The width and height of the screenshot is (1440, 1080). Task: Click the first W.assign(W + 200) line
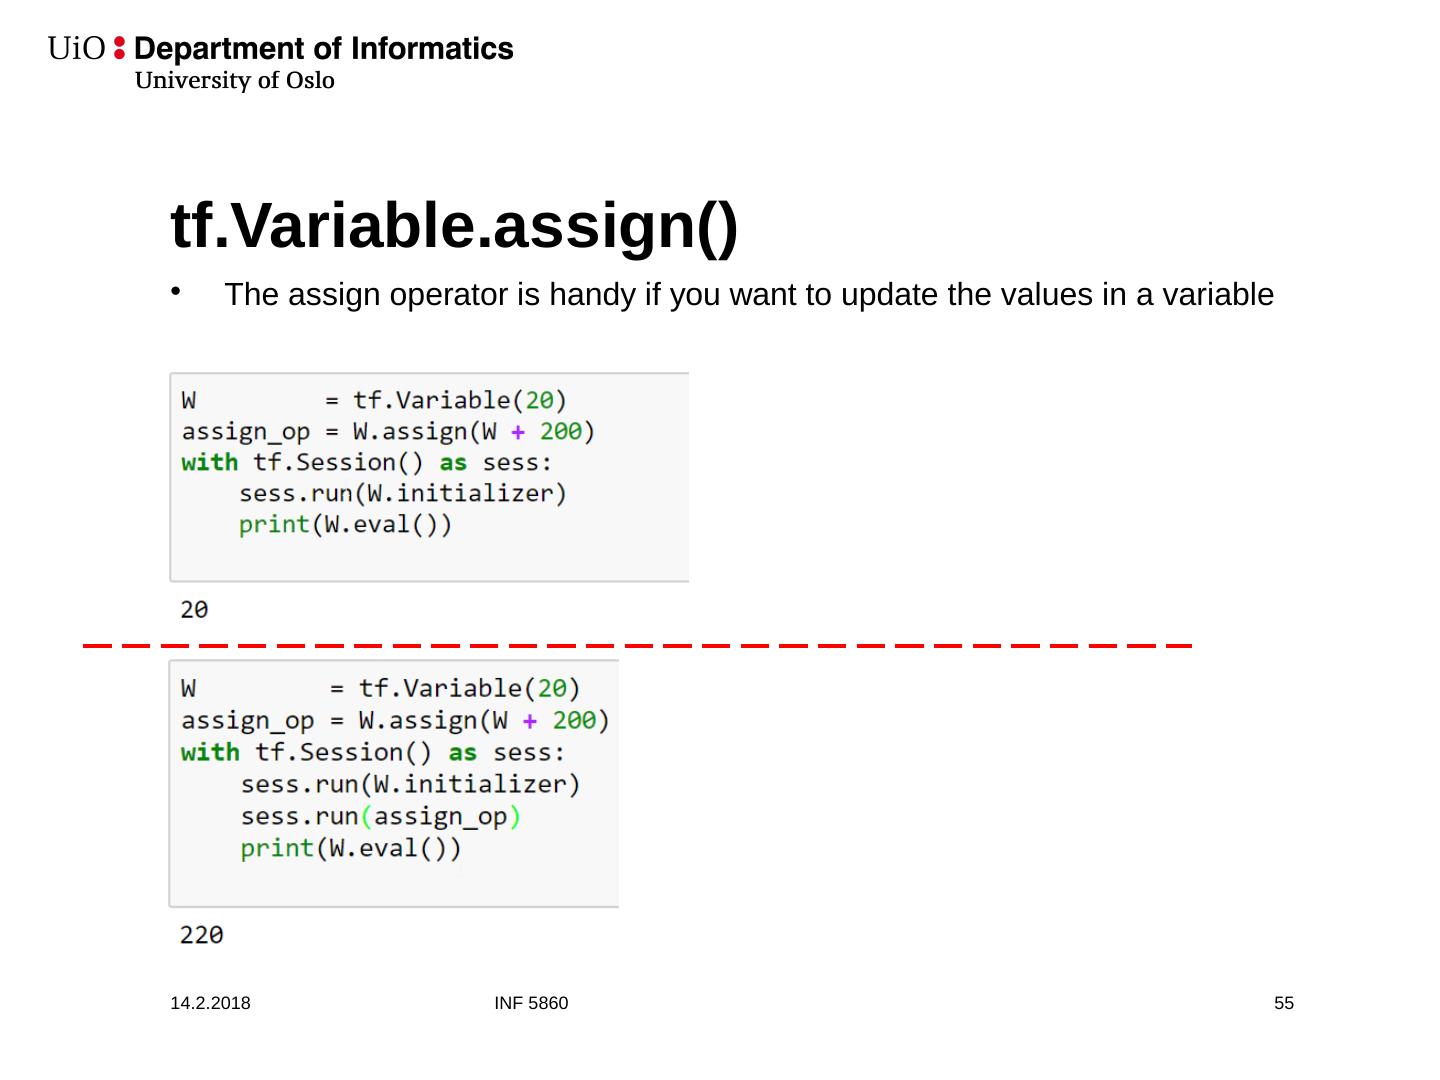click(388, 432)
